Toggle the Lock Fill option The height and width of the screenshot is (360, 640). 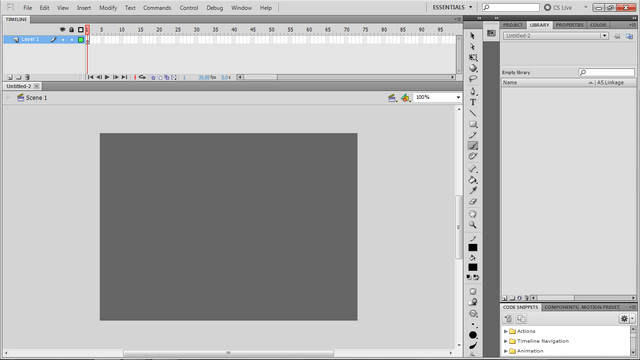pos(473,302)
